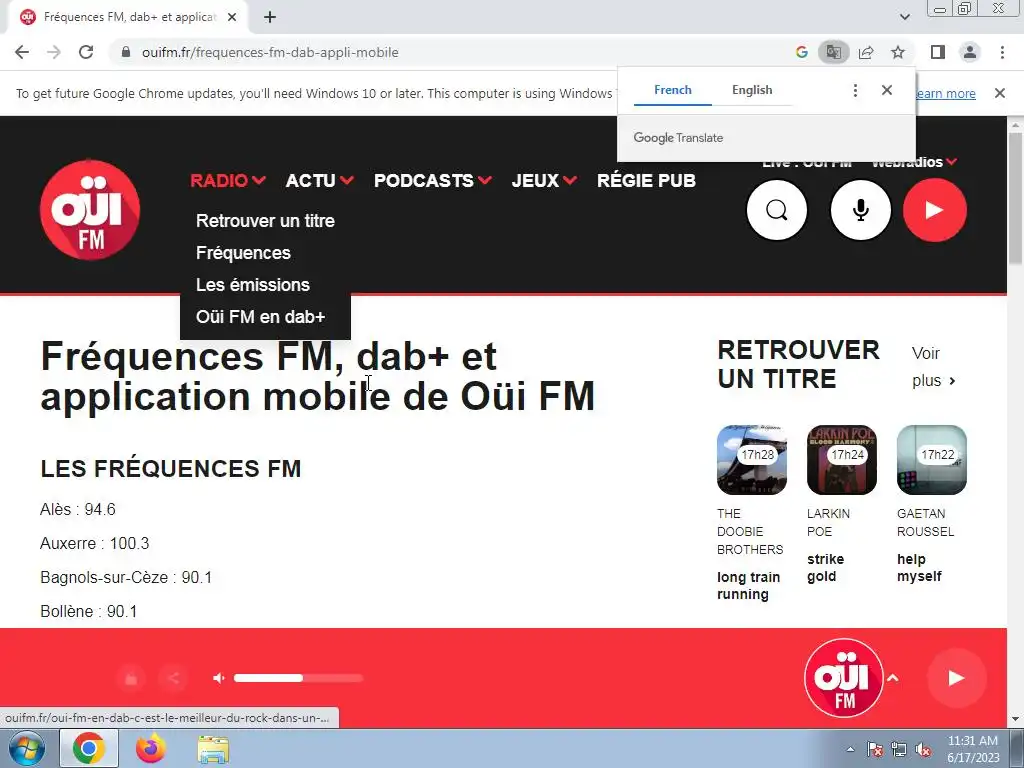This screenshot has width=1024, height=768.
Task: Click Learn more link in info bar
Action: [946, 93]
